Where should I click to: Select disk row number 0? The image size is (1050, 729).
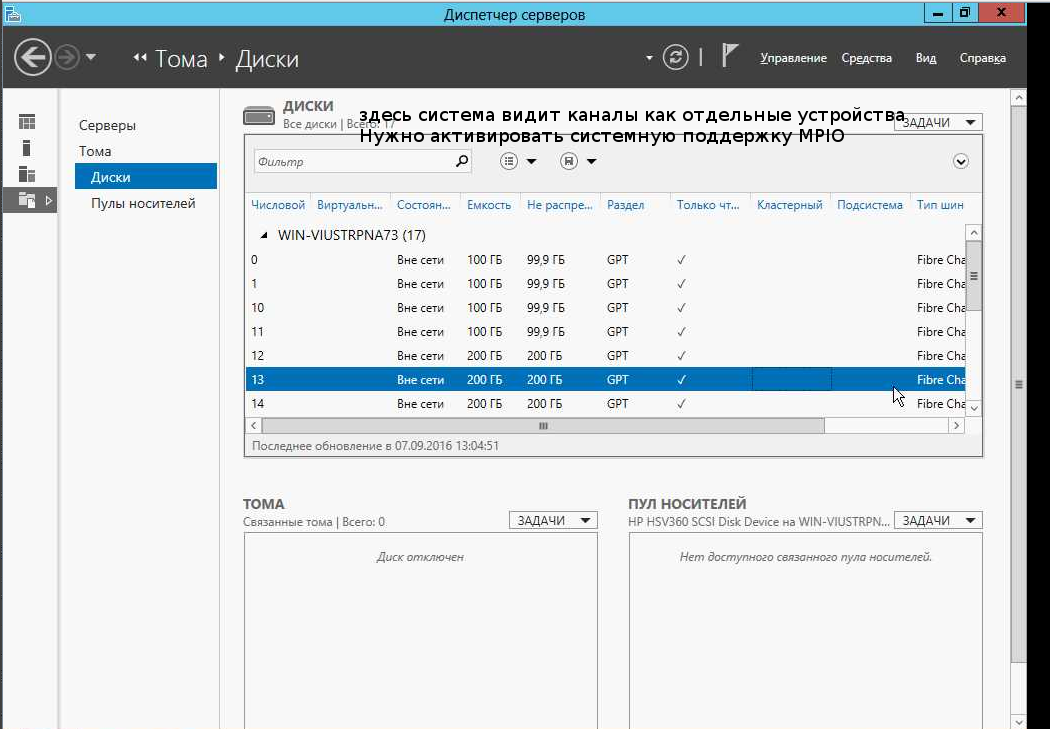point(605,260)
